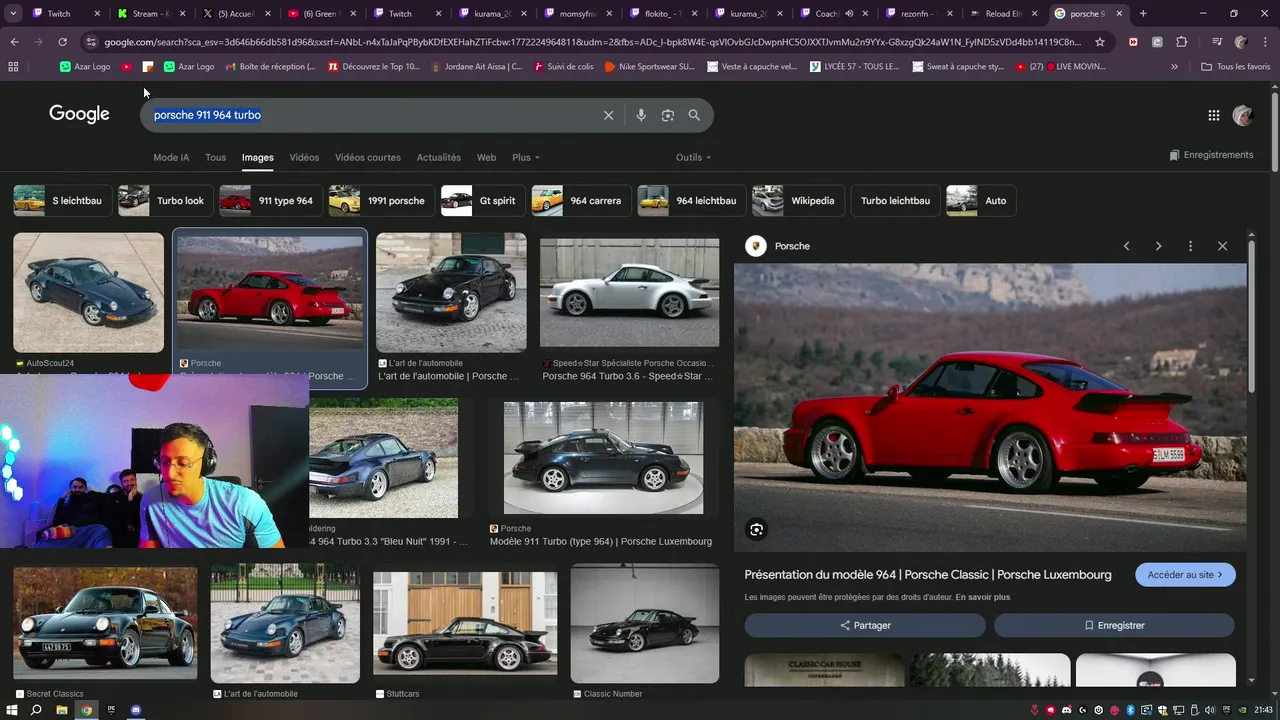Show next image in preview panel
Viewport: 1280px width, 720px height.
coord(1158,246)
